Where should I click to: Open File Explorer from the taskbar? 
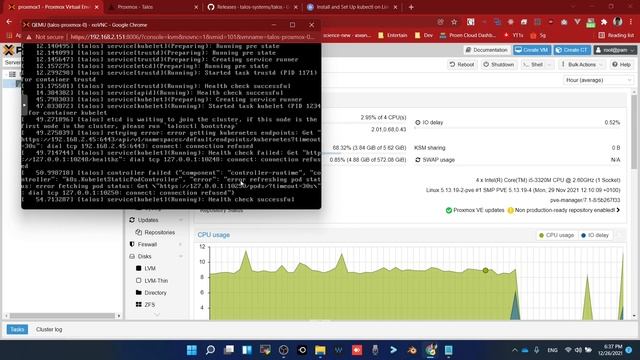click(320, 350)
